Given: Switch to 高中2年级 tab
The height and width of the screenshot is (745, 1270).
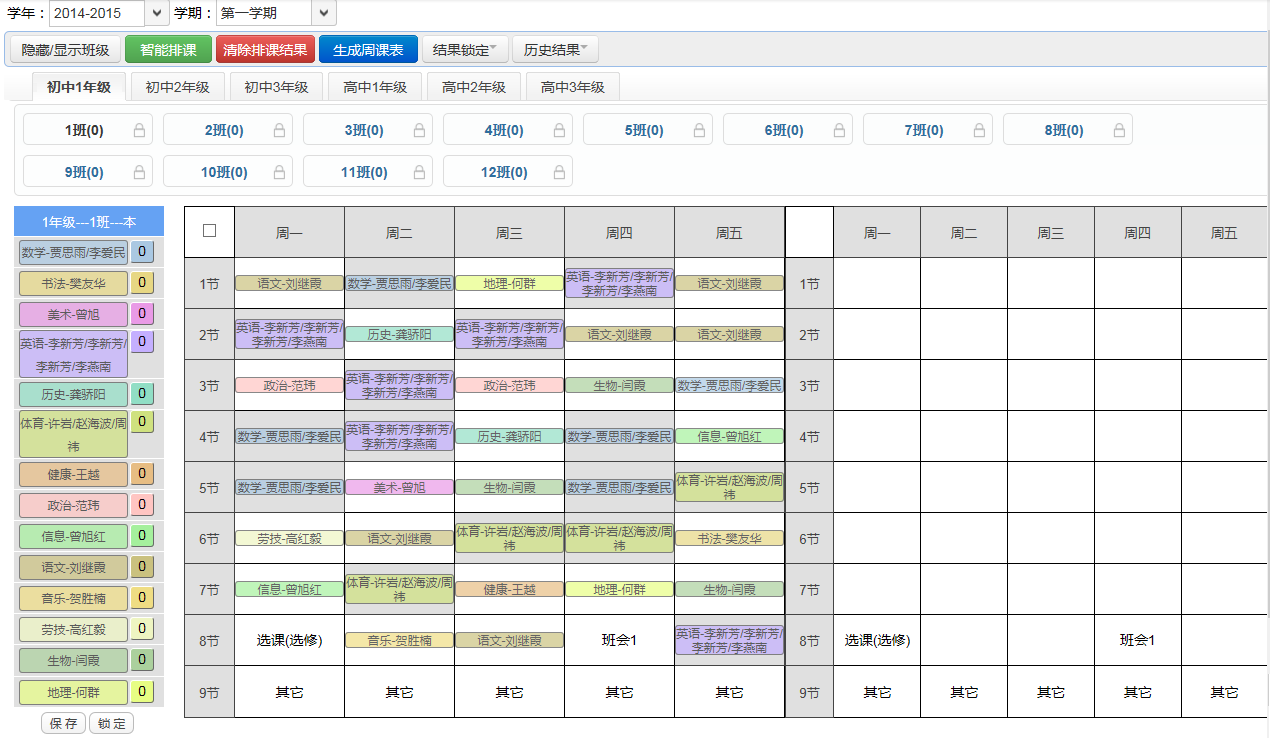Looking at the screenshot, I should 474,87.
